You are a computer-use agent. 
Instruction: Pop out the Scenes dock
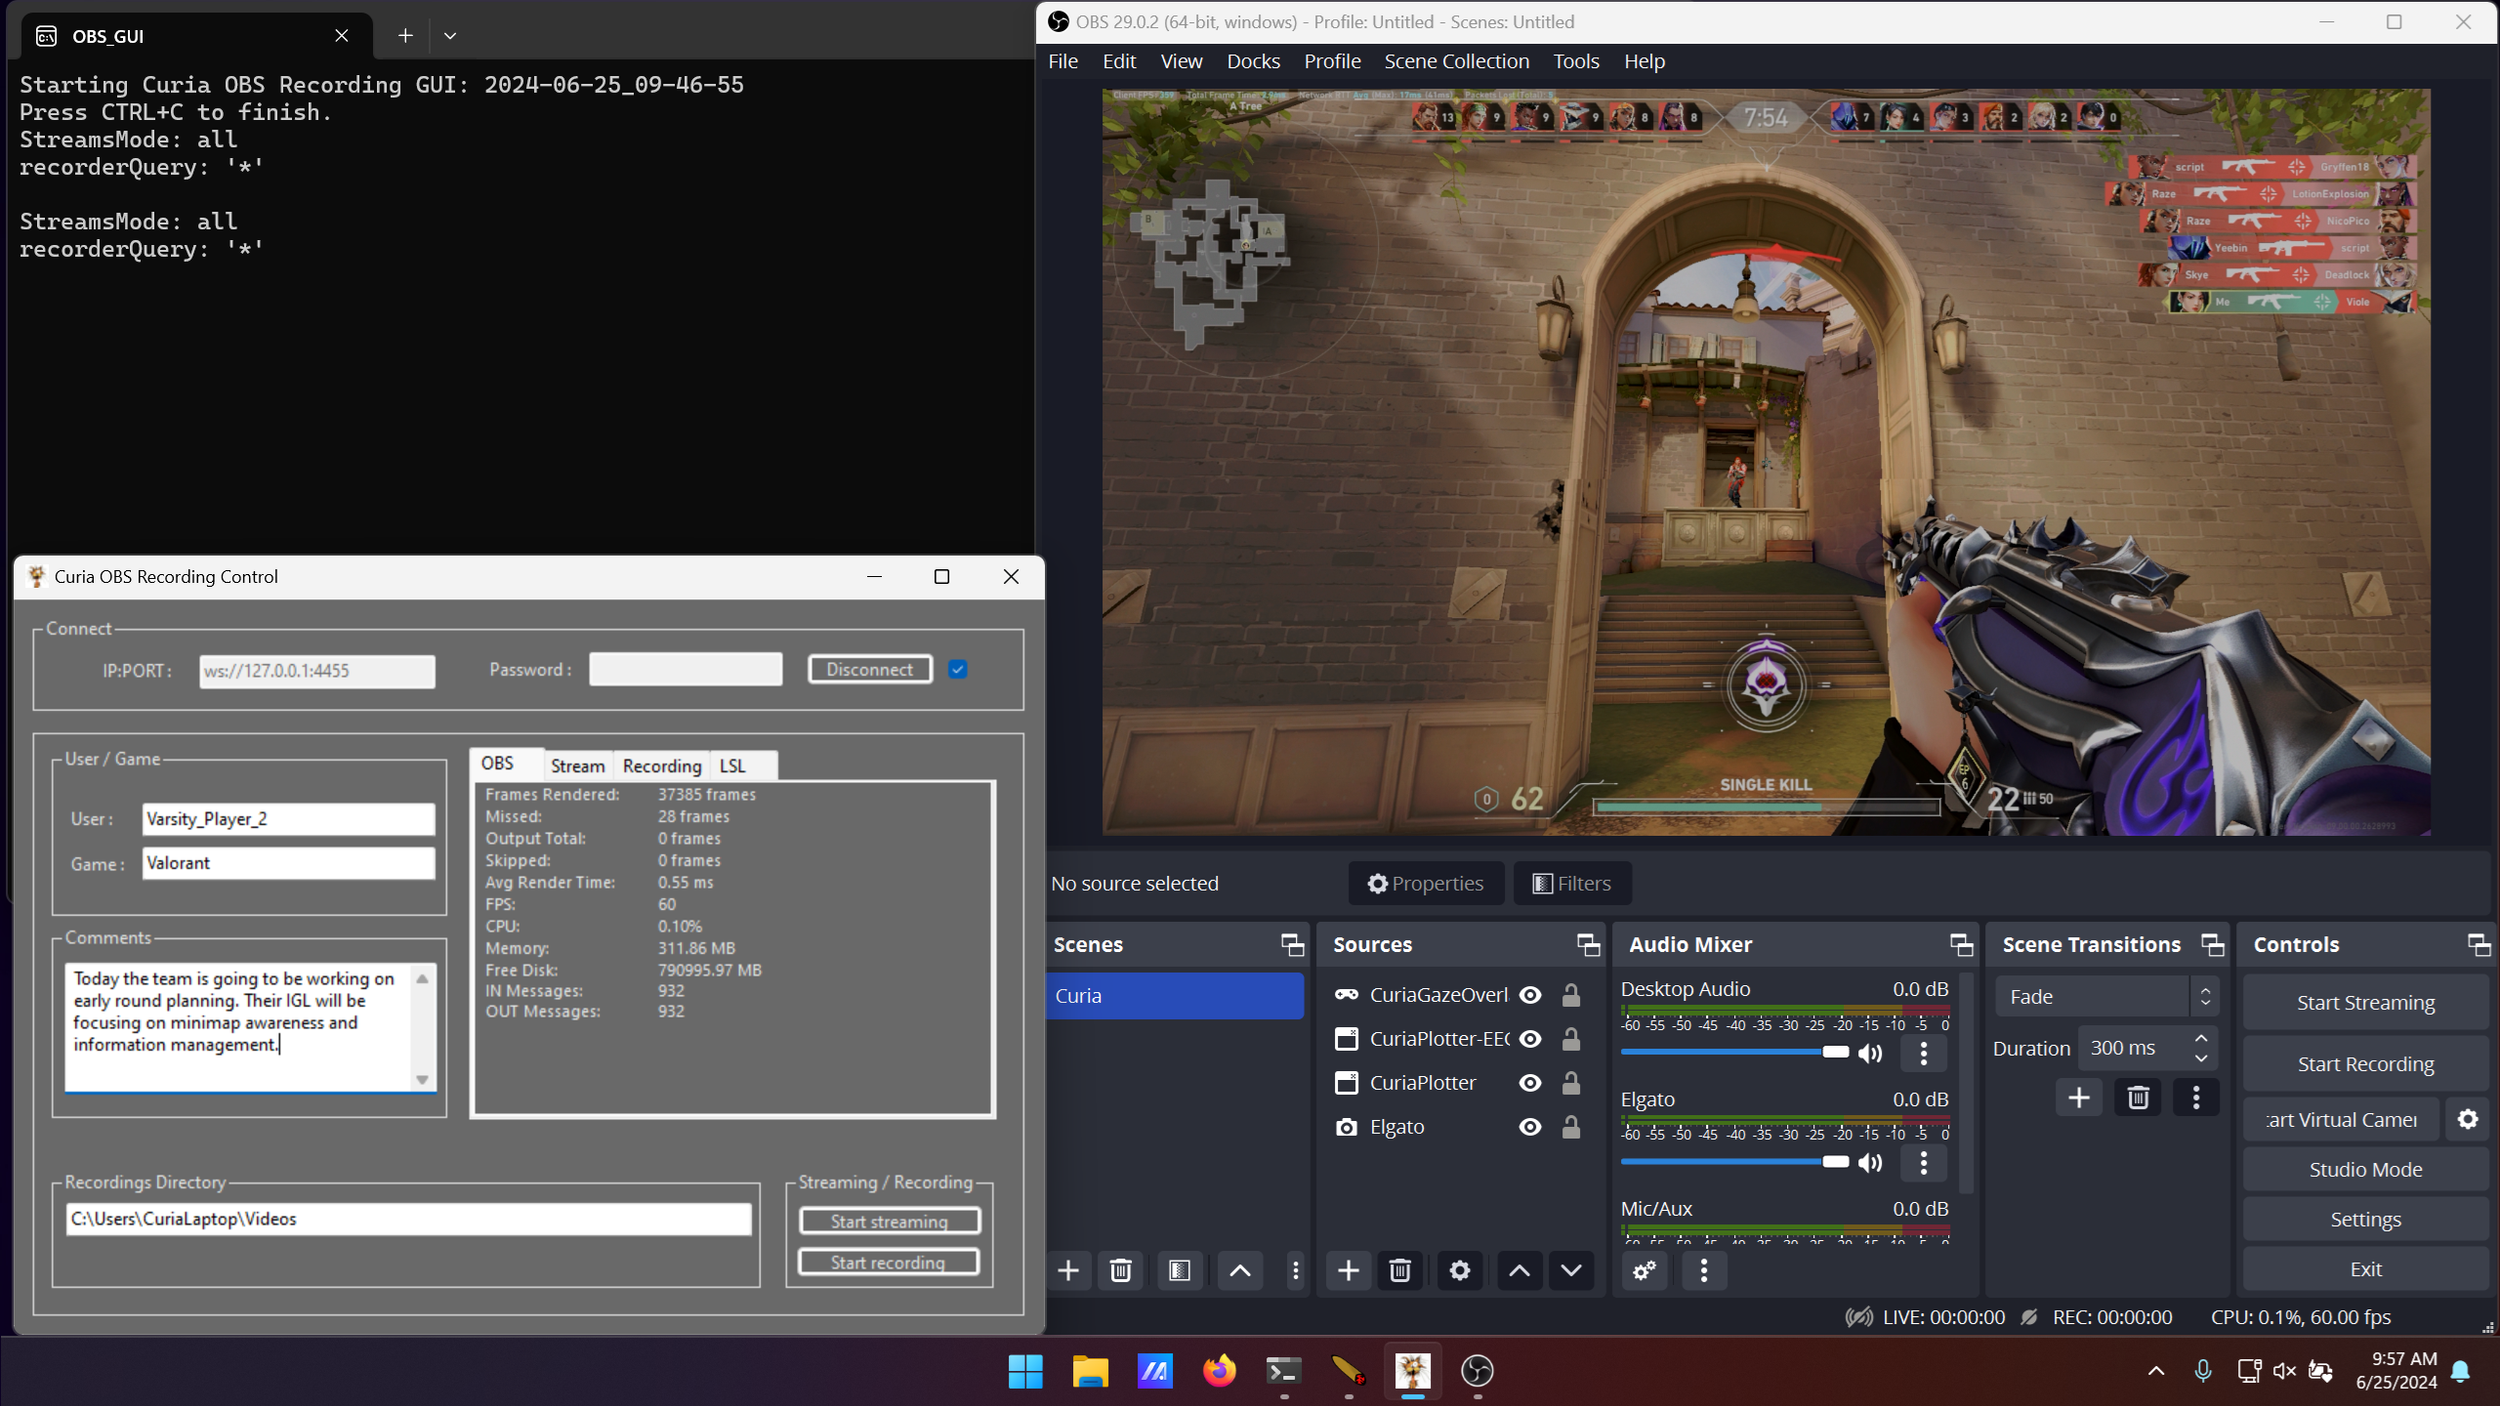1292,944
